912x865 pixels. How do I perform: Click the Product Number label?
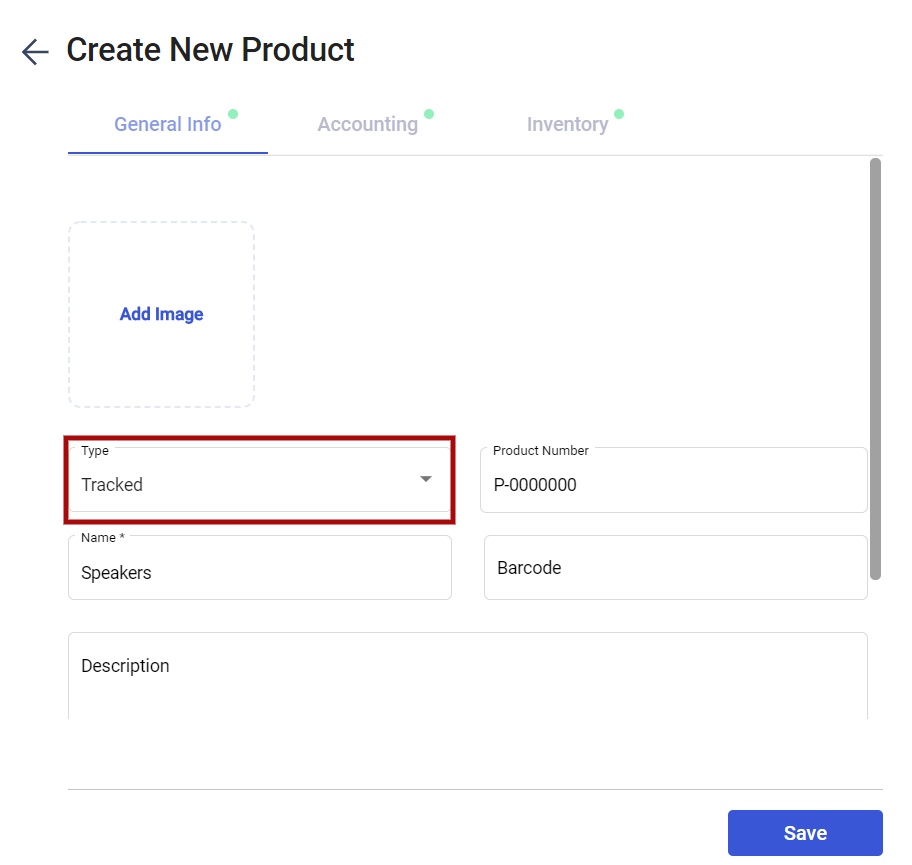click(540, 451)
